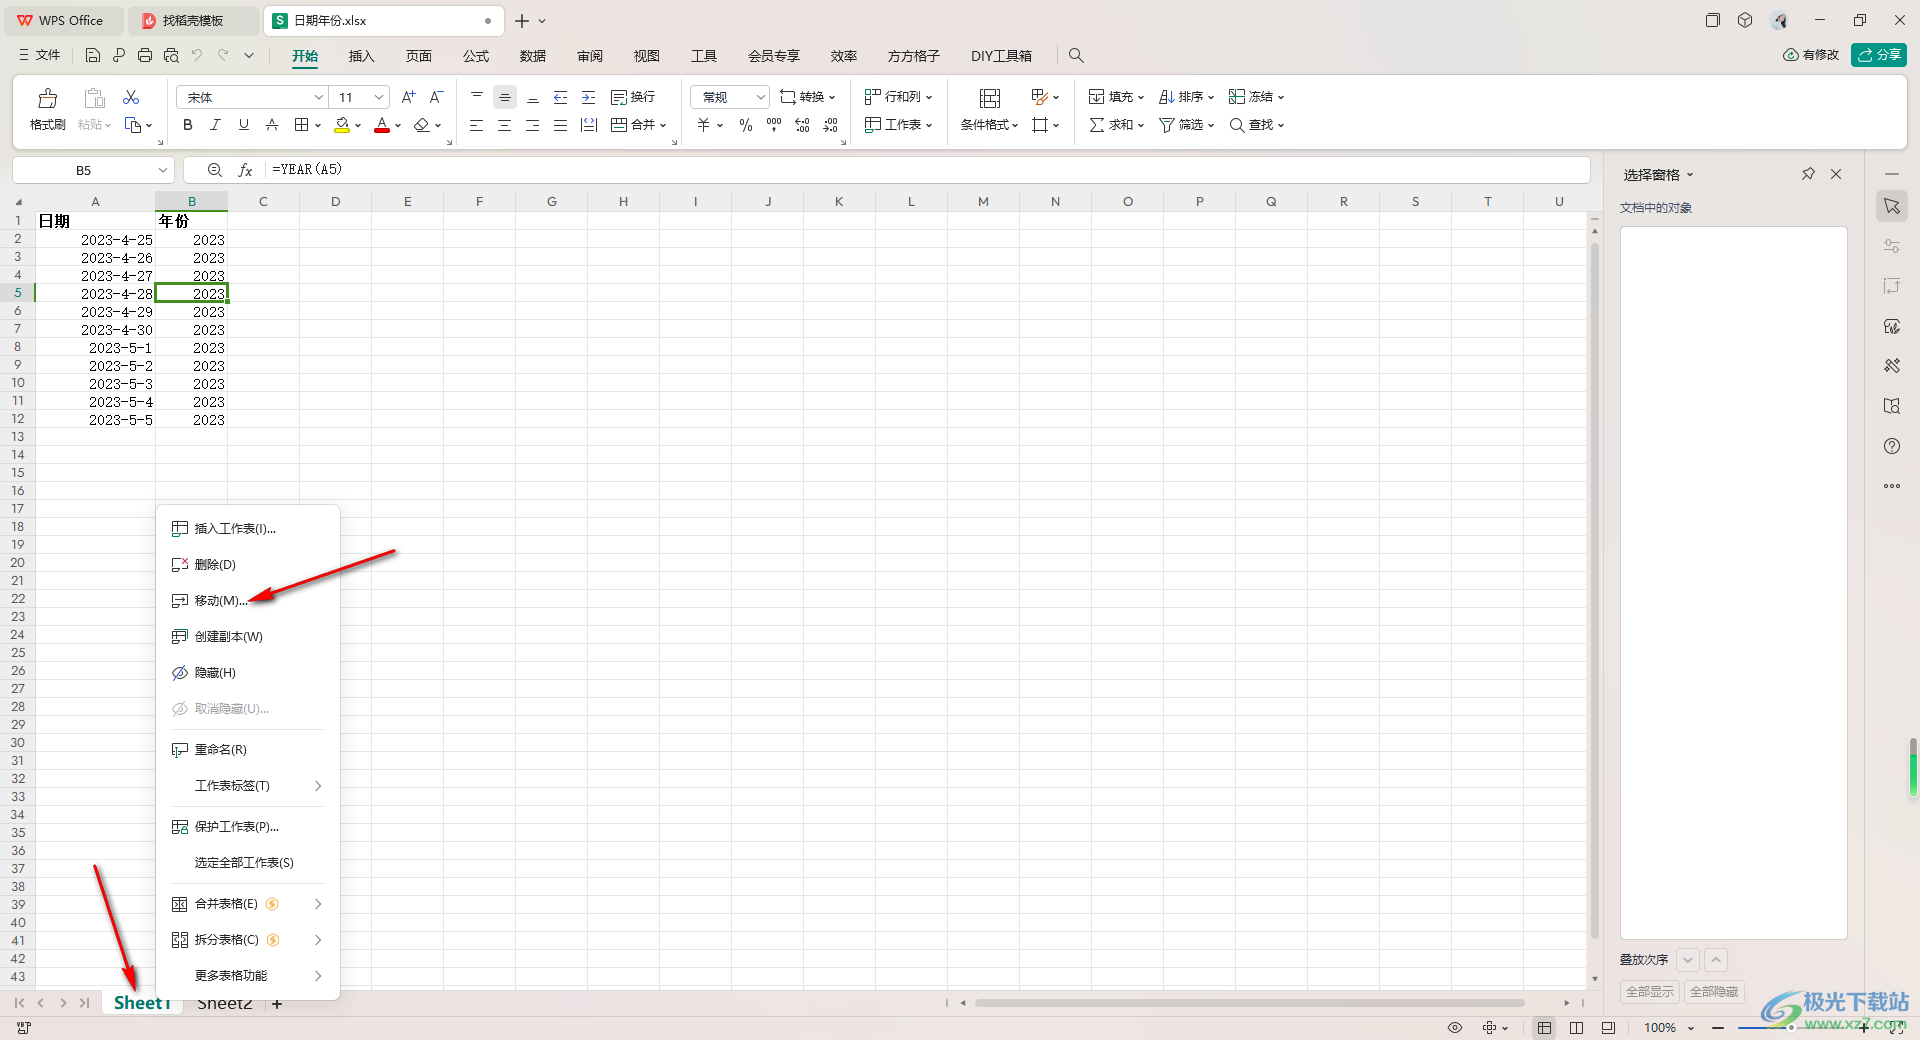
Task: Switch to page layout view status icon
Action: [1577, 1028]
